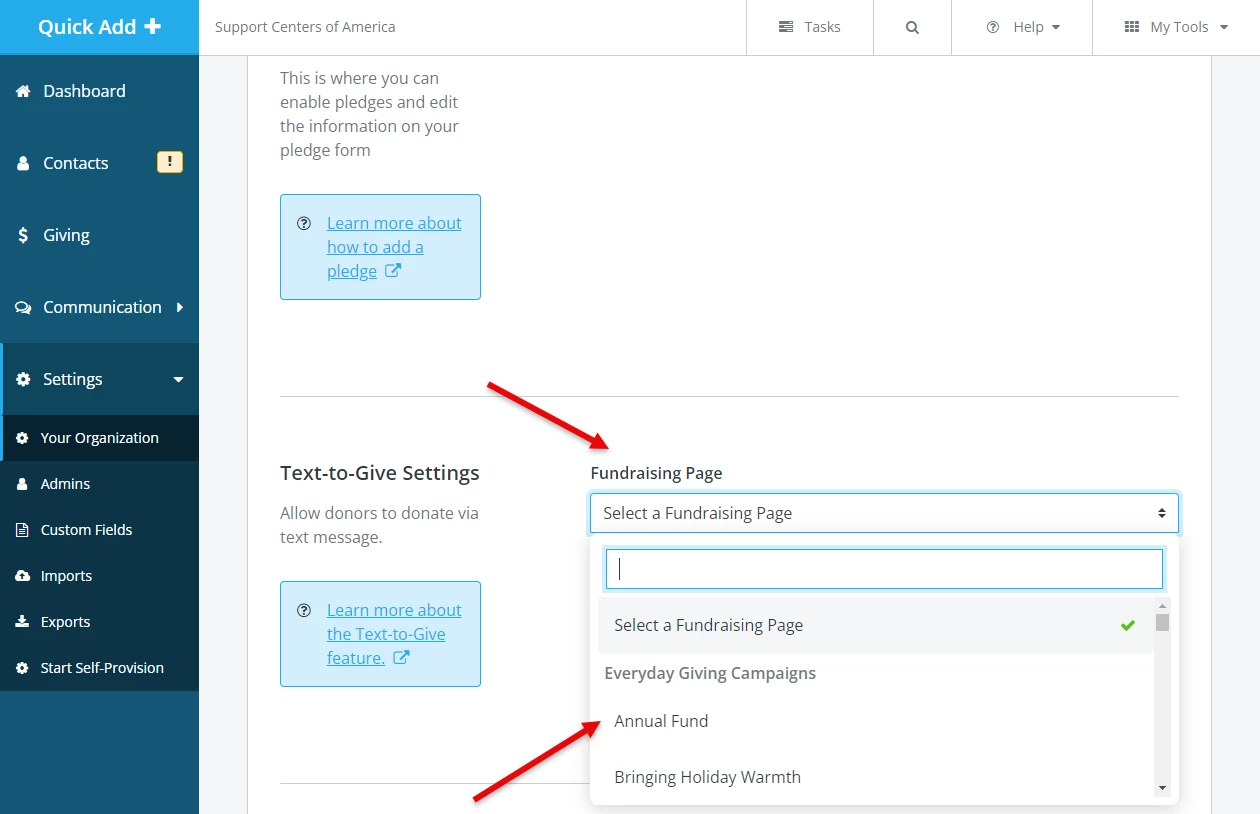
Task: Click the dropdown list scrollbar thumb
Action: [1162, 622]
